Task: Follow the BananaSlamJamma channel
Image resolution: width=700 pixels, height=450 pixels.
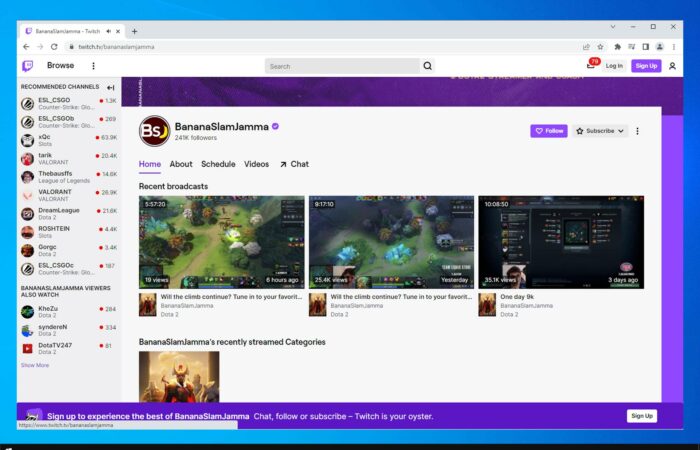Action: (549, 131)
